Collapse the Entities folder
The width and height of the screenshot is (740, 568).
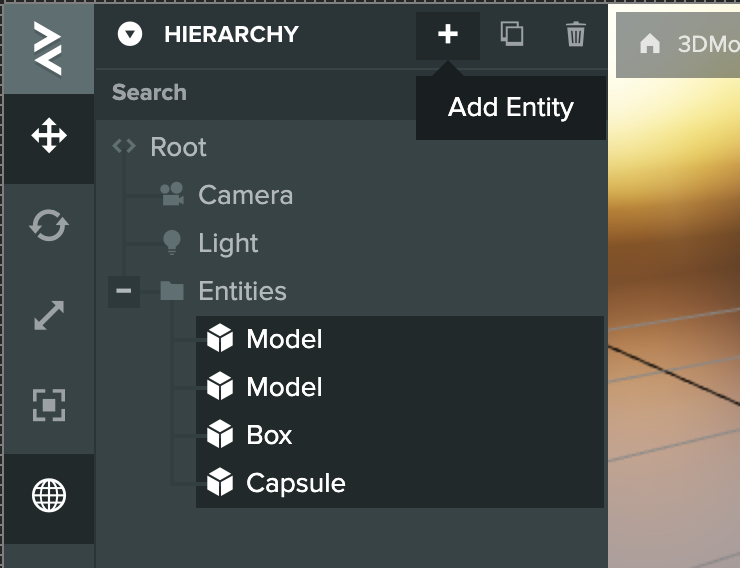[x=124, y=291]
